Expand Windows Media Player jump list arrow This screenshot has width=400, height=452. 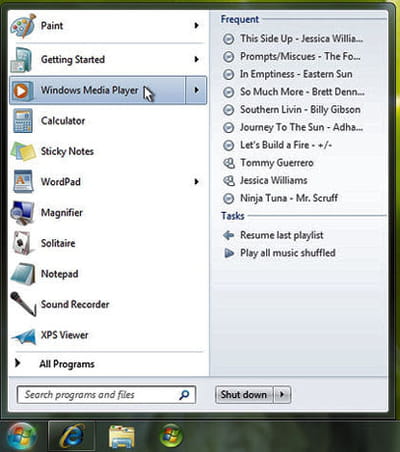point(196,90)
